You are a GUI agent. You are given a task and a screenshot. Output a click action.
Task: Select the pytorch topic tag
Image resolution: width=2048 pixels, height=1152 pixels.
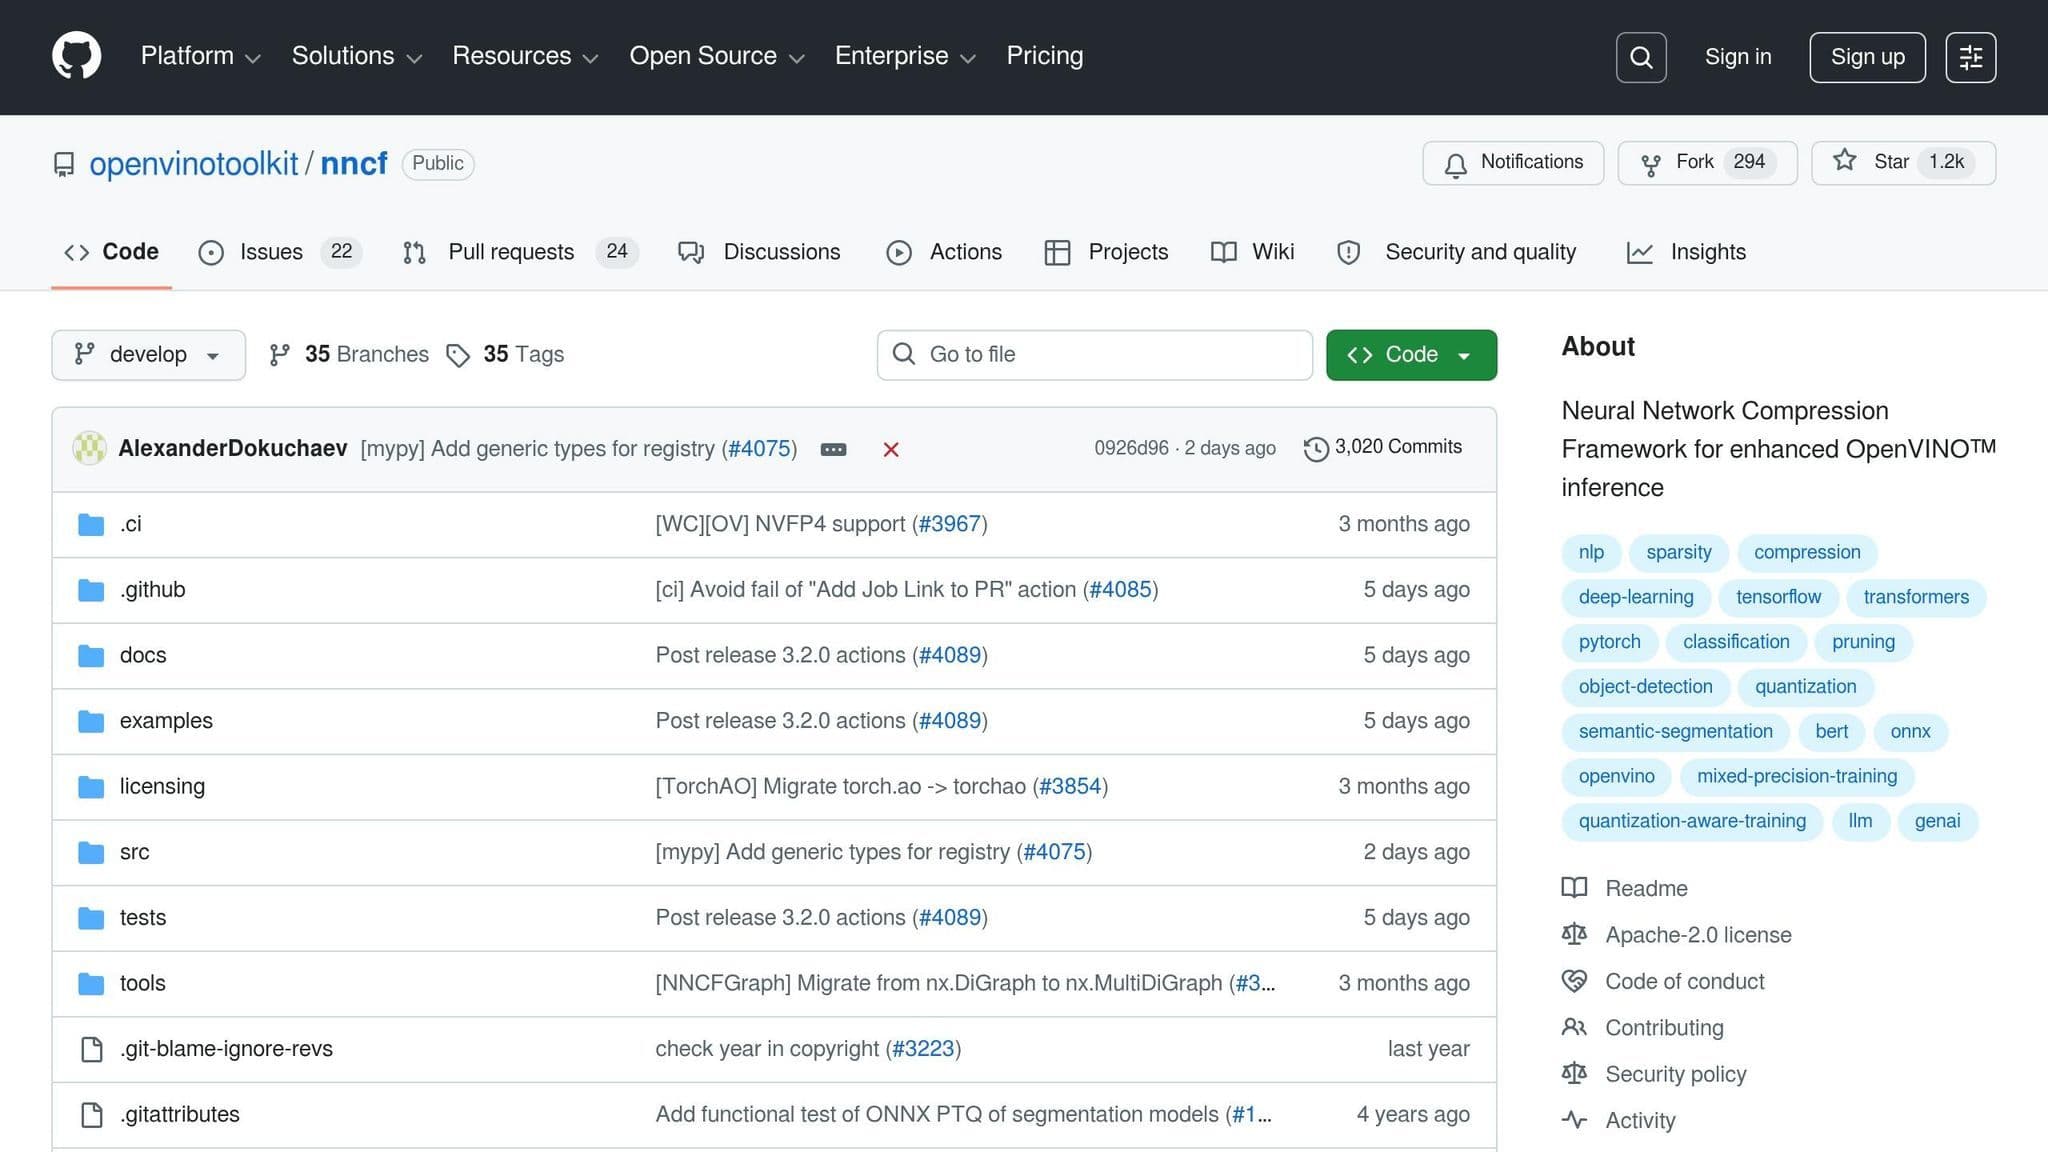coord(1610,642)
